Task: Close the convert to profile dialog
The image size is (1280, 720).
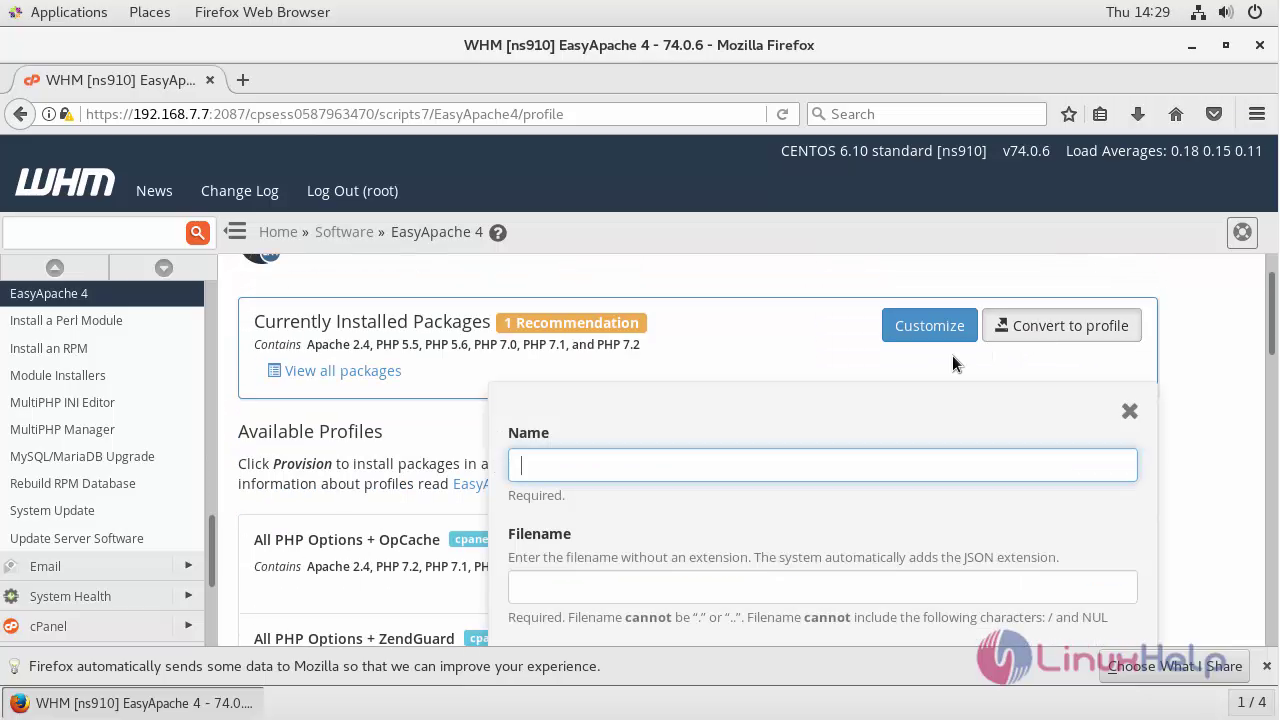Action: pos(1130,411)
